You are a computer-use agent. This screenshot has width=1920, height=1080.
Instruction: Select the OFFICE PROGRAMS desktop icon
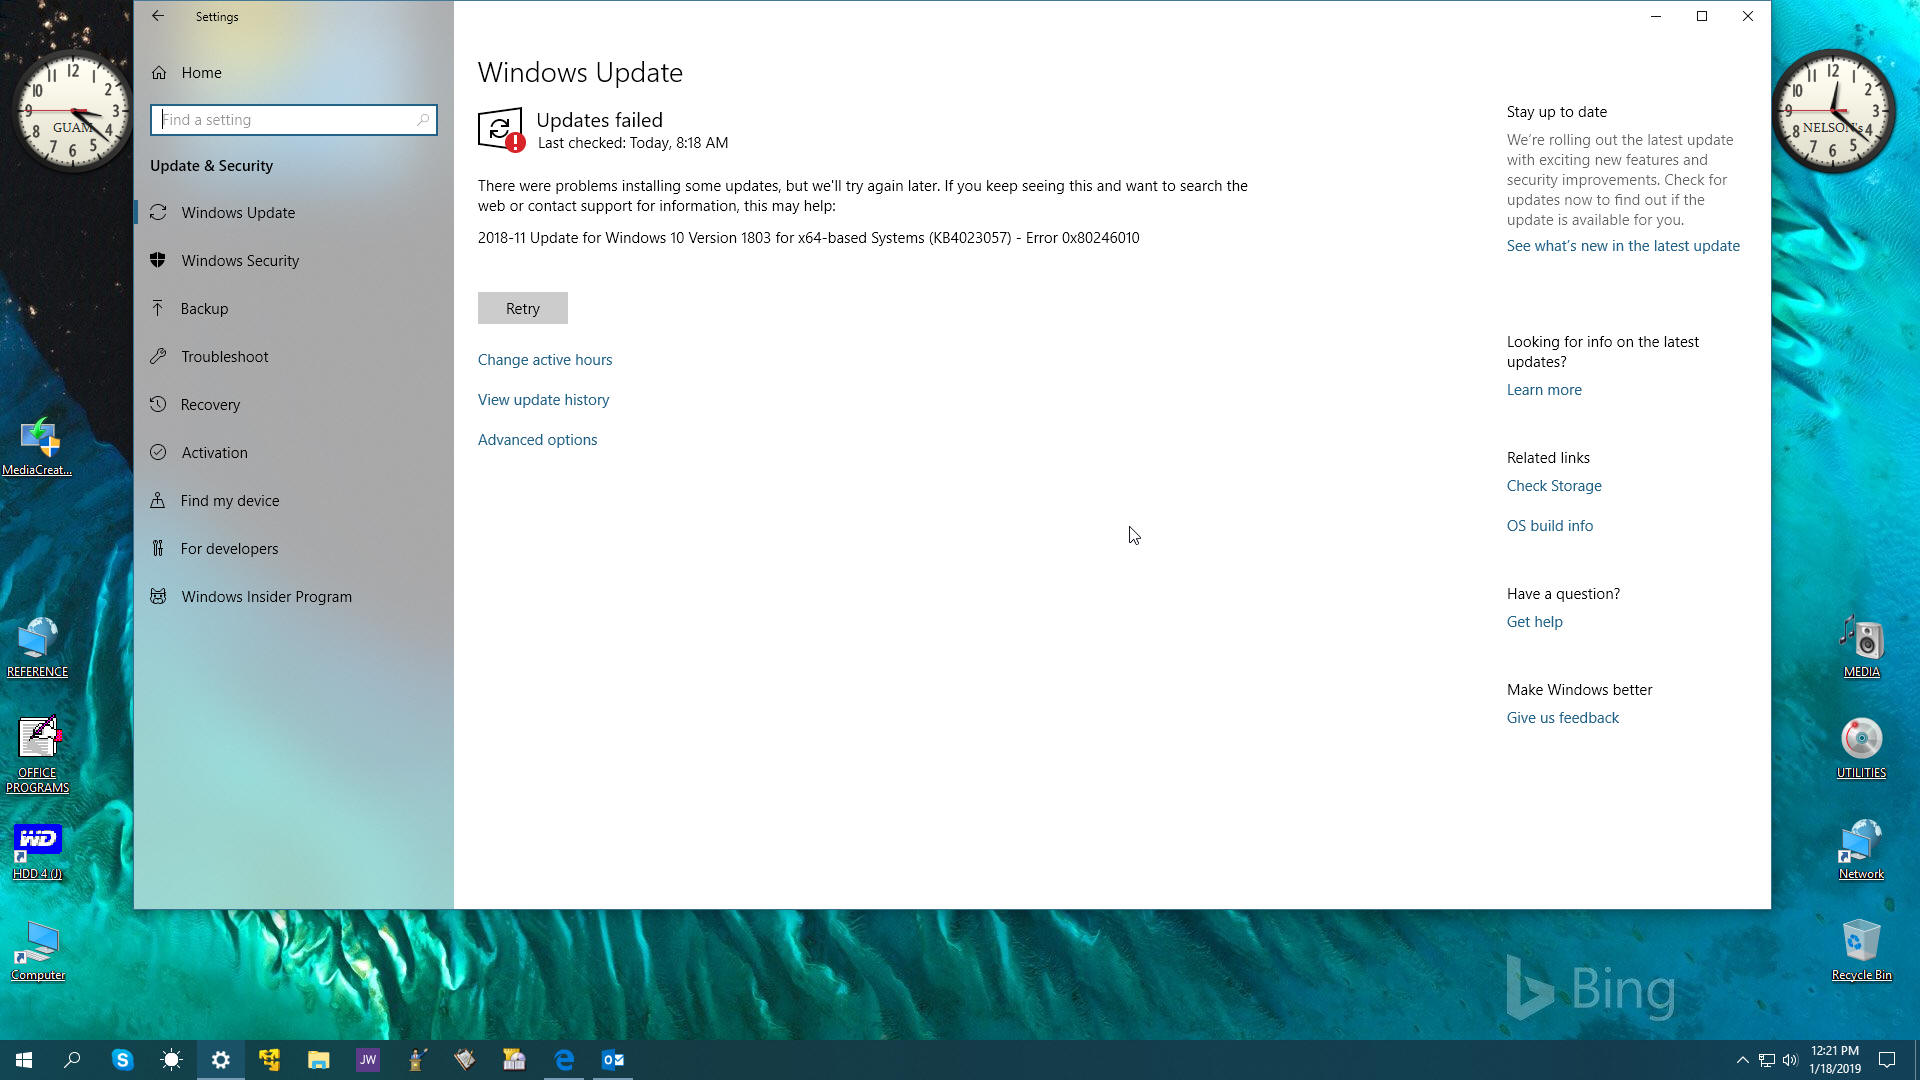click(37, 756)
